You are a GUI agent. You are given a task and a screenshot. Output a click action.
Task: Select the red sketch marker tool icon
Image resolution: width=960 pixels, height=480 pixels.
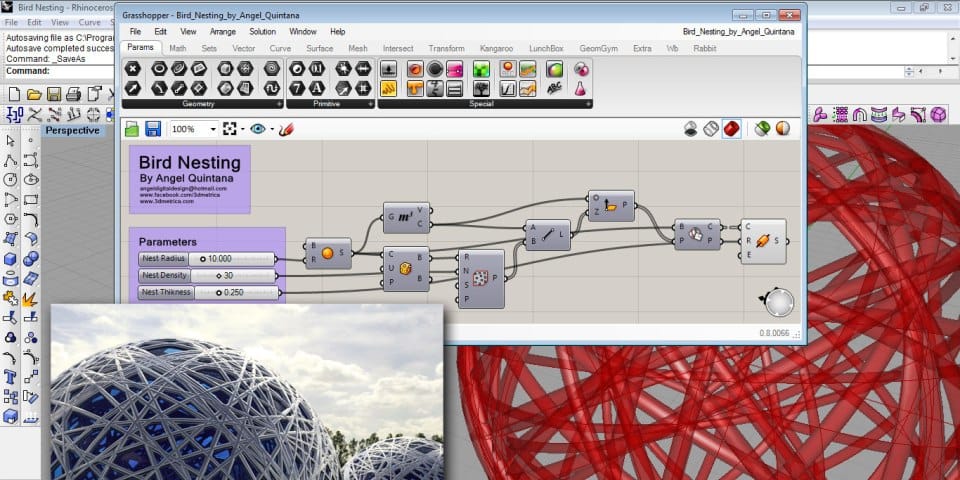pos(286,129)
